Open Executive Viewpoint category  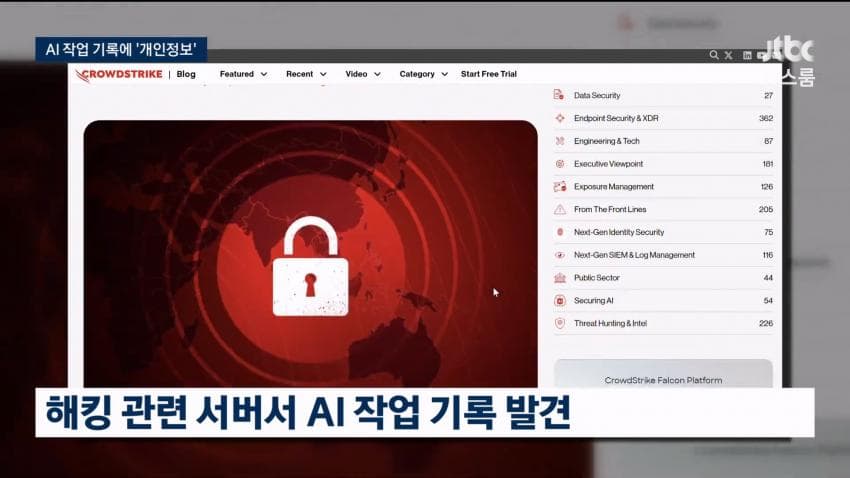608,164
